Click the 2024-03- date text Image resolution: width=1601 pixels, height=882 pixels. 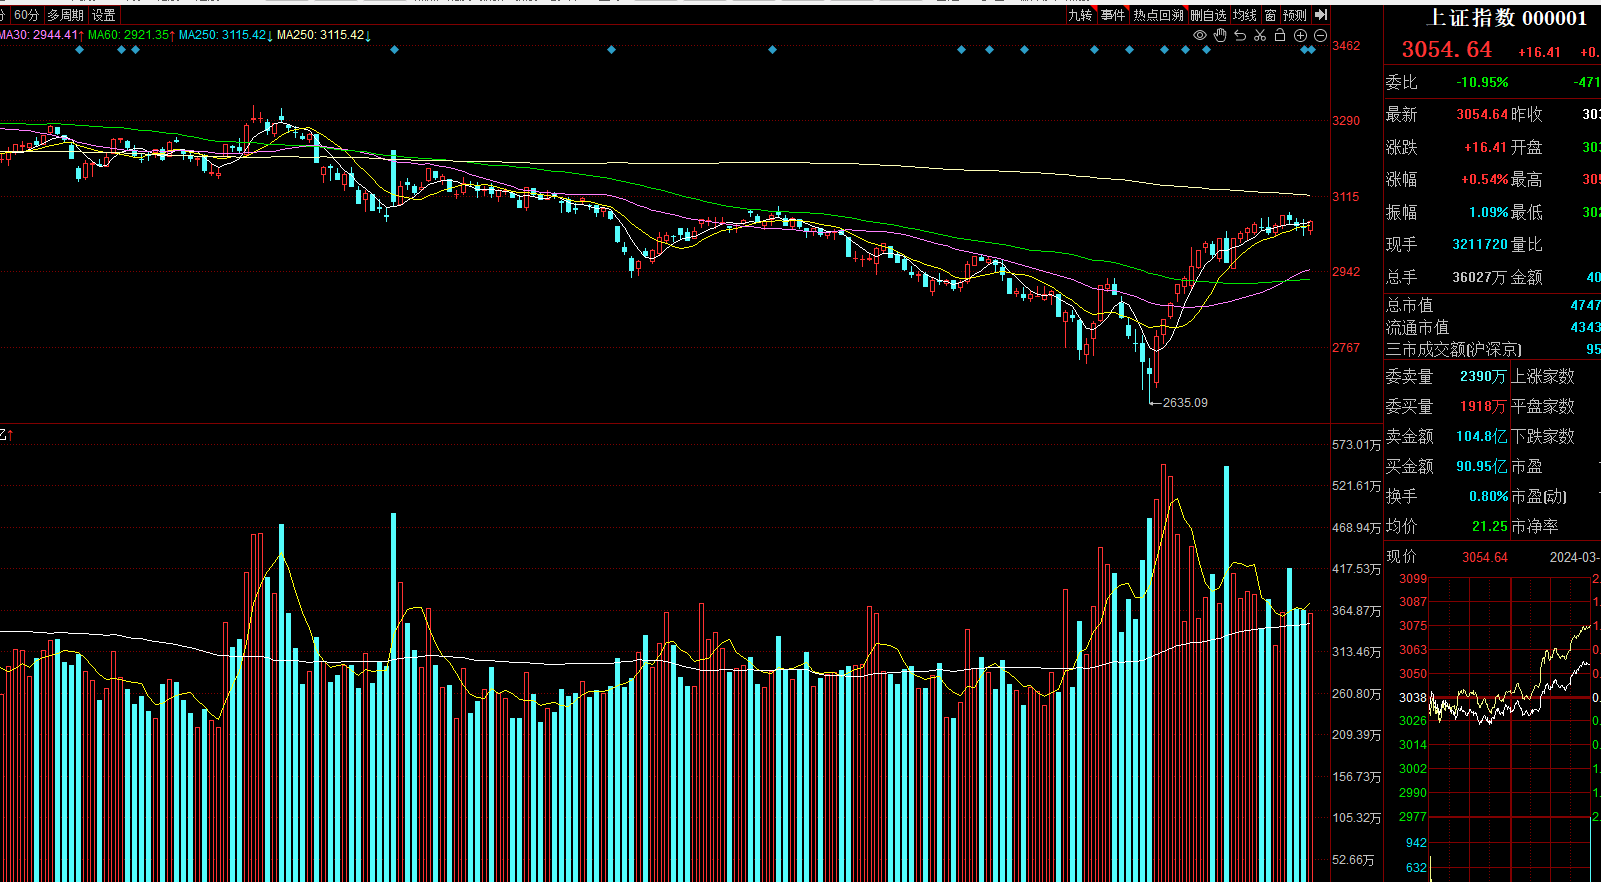click(1574, 557)
